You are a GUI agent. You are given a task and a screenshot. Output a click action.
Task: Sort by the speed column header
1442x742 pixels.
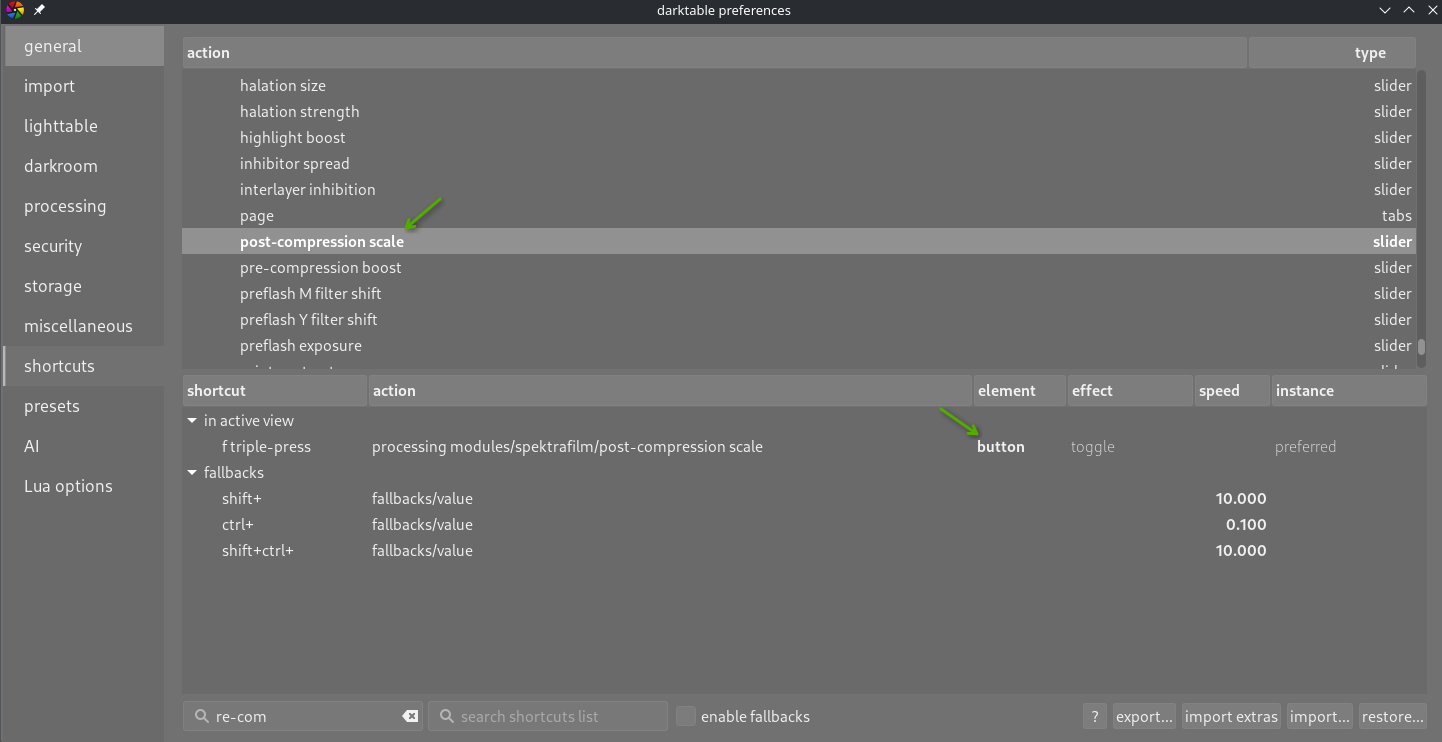pos(1232,391)
